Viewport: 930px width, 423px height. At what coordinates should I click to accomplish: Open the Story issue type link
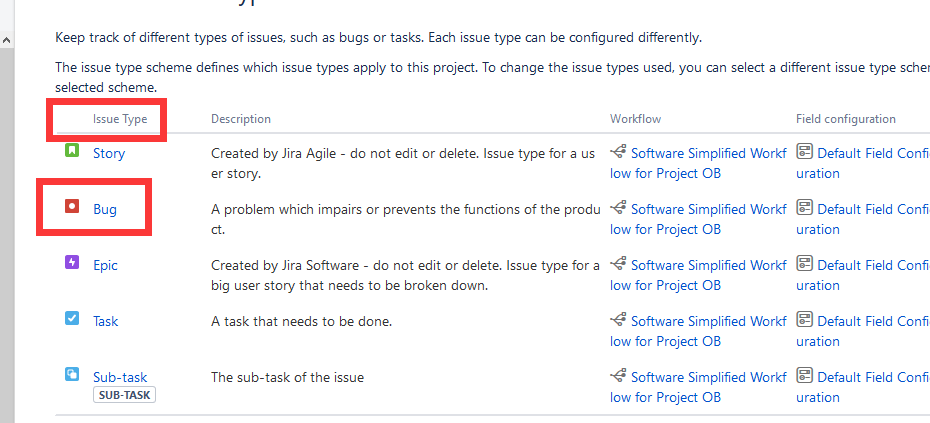pyautogui.click(x=109, y=153)
